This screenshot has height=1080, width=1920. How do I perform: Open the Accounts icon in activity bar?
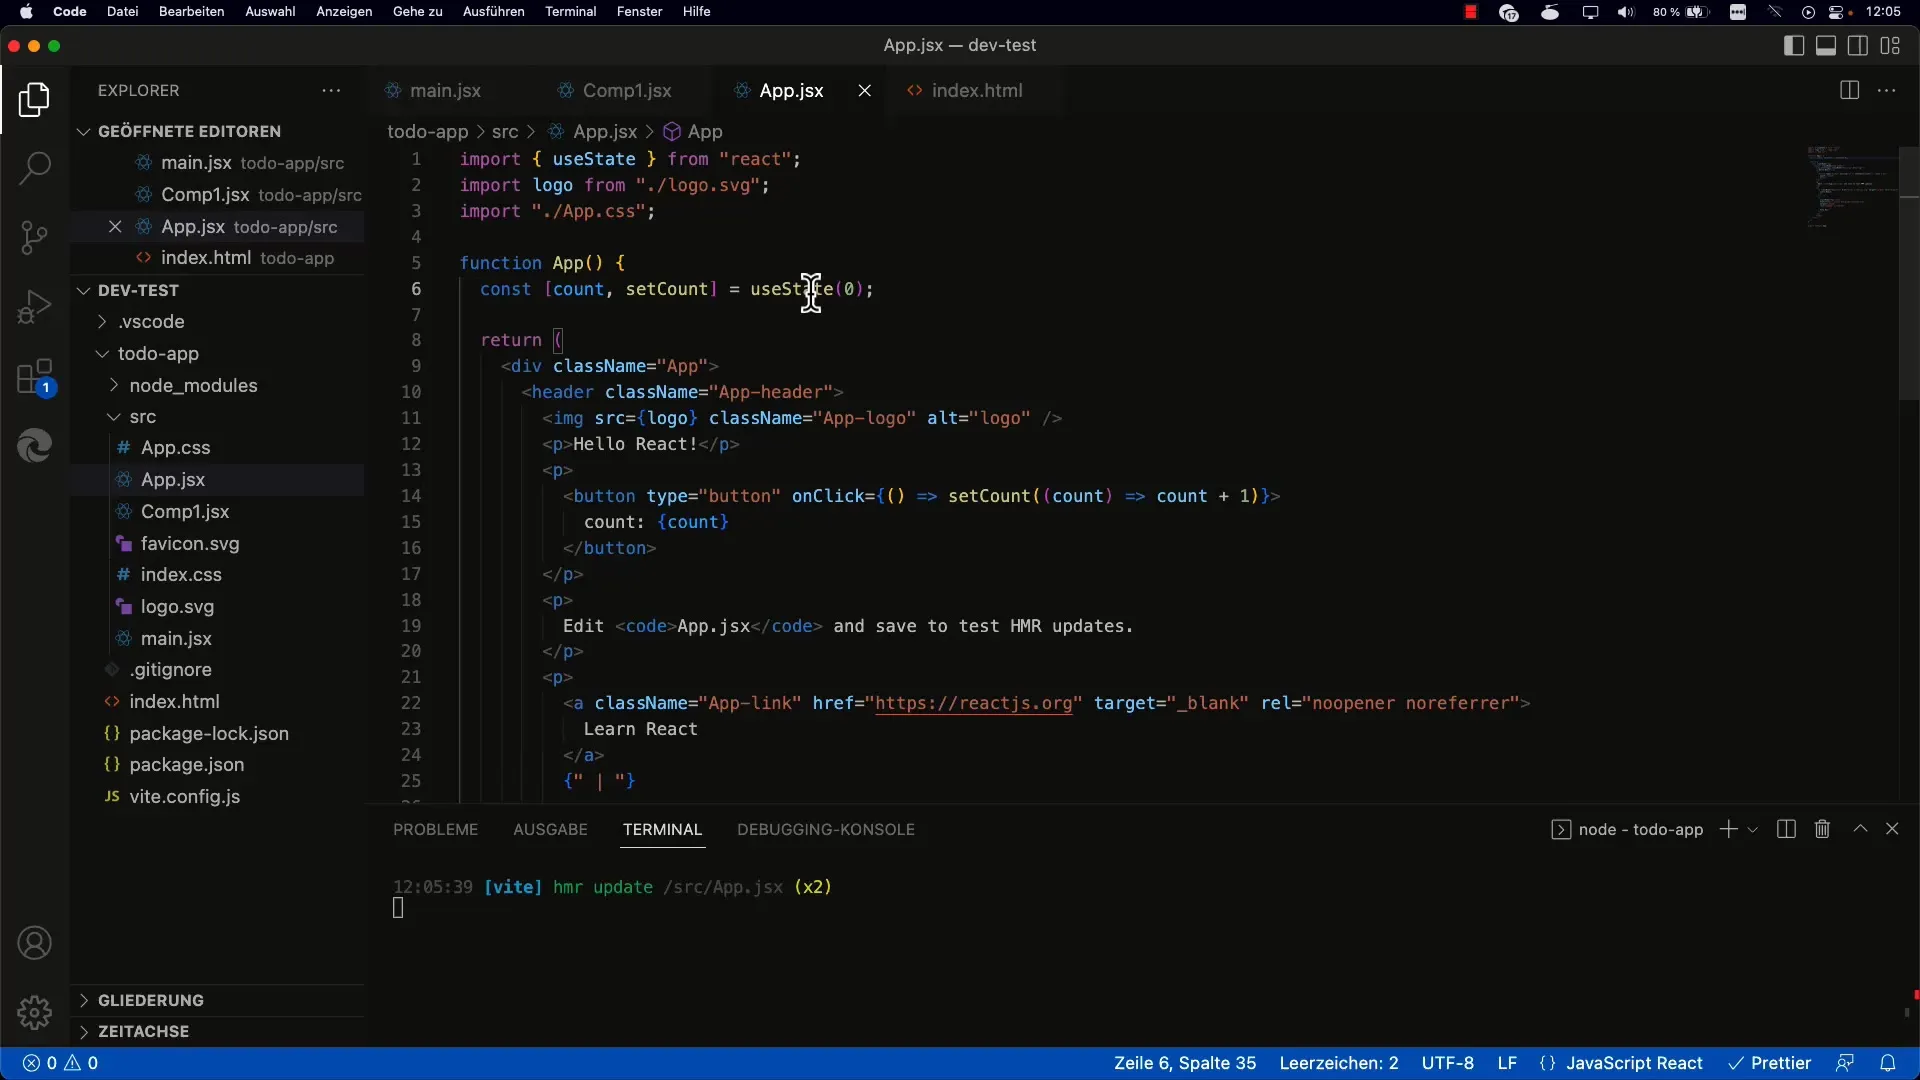pyautogui.click(x=35, y=943)
